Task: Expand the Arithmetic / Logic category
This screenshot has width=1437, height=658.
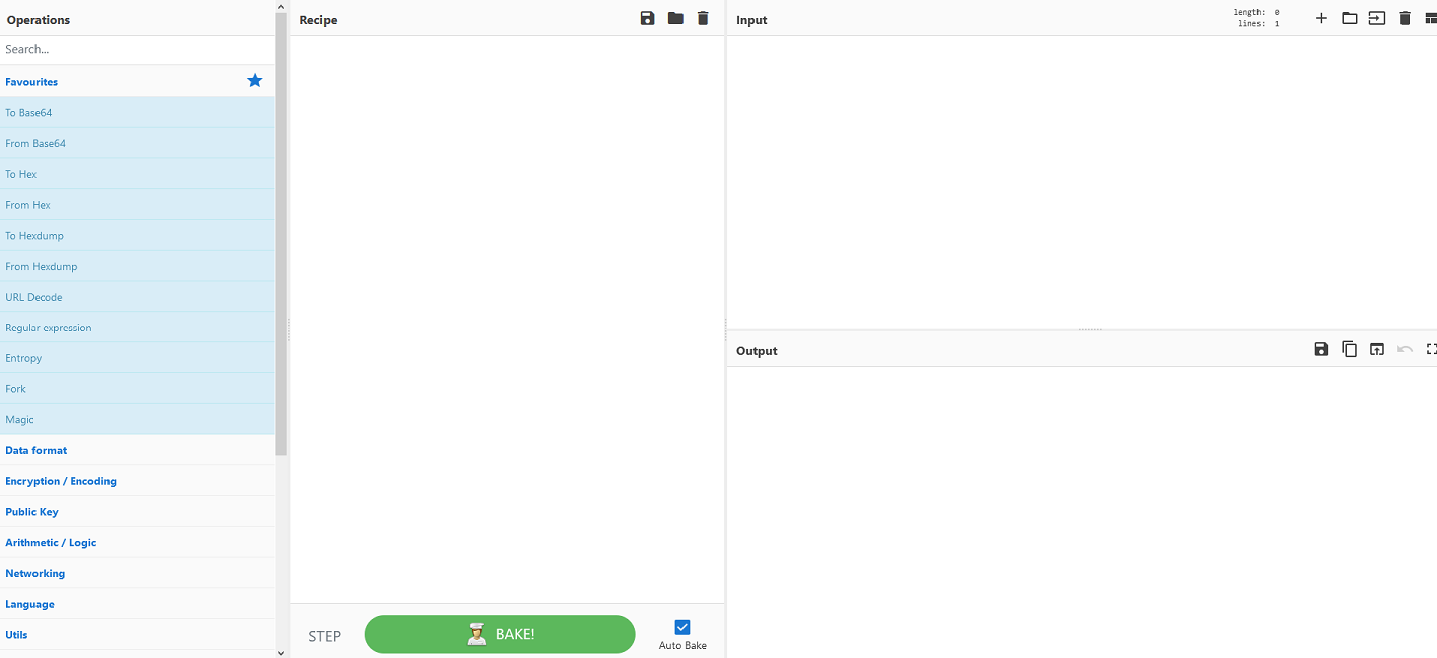Action: point(137,542)
